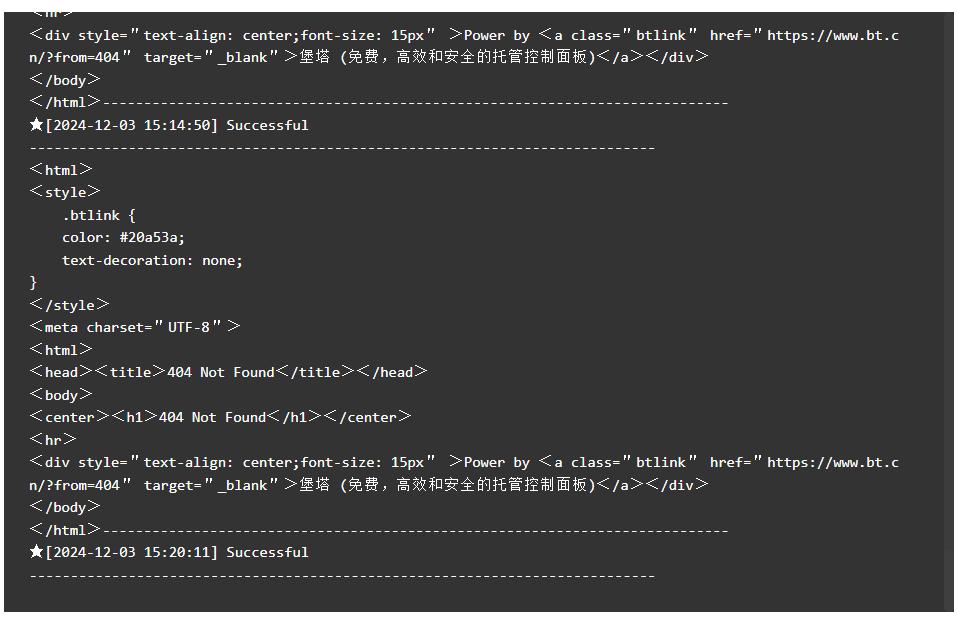The width and height of the screenshot is (957, 621).
Task: Click the title 404 Not Found text
Action: (220, 372)
